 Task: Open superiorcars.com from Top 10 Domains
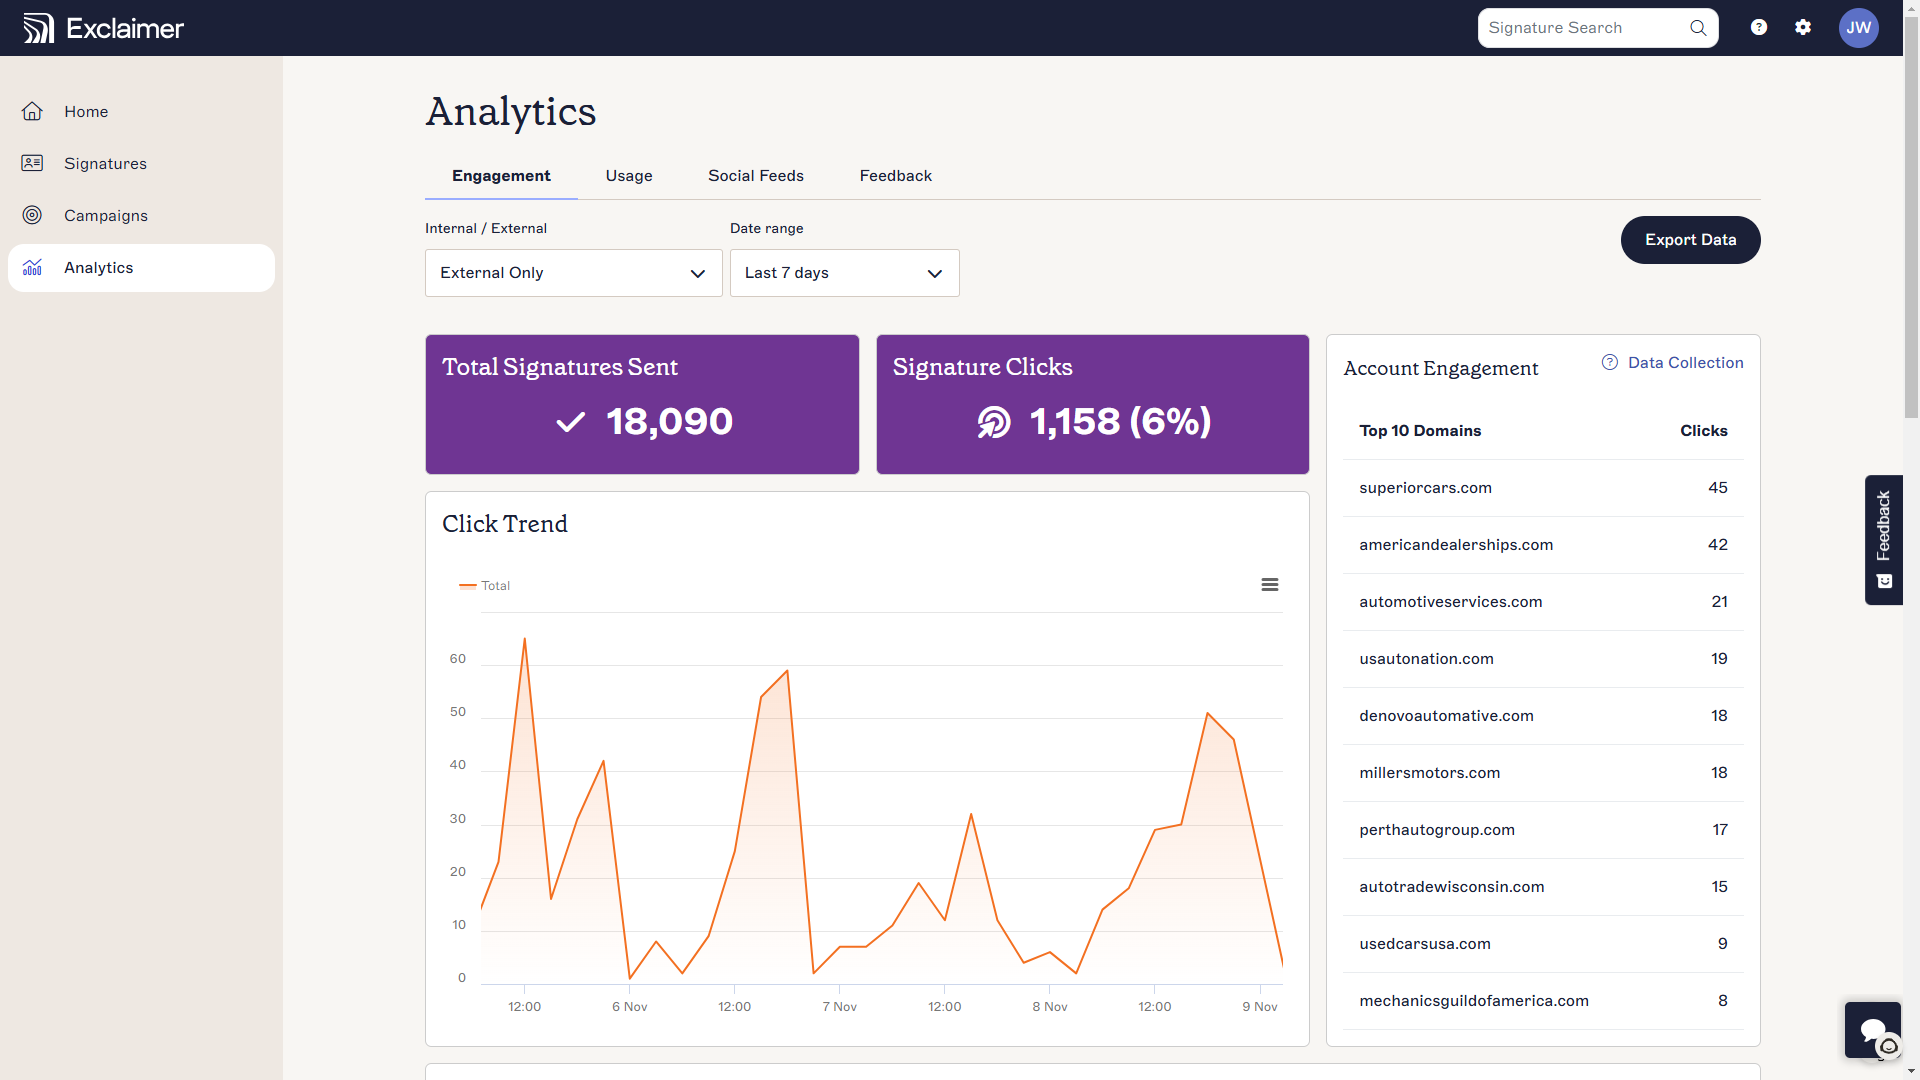1425,488
